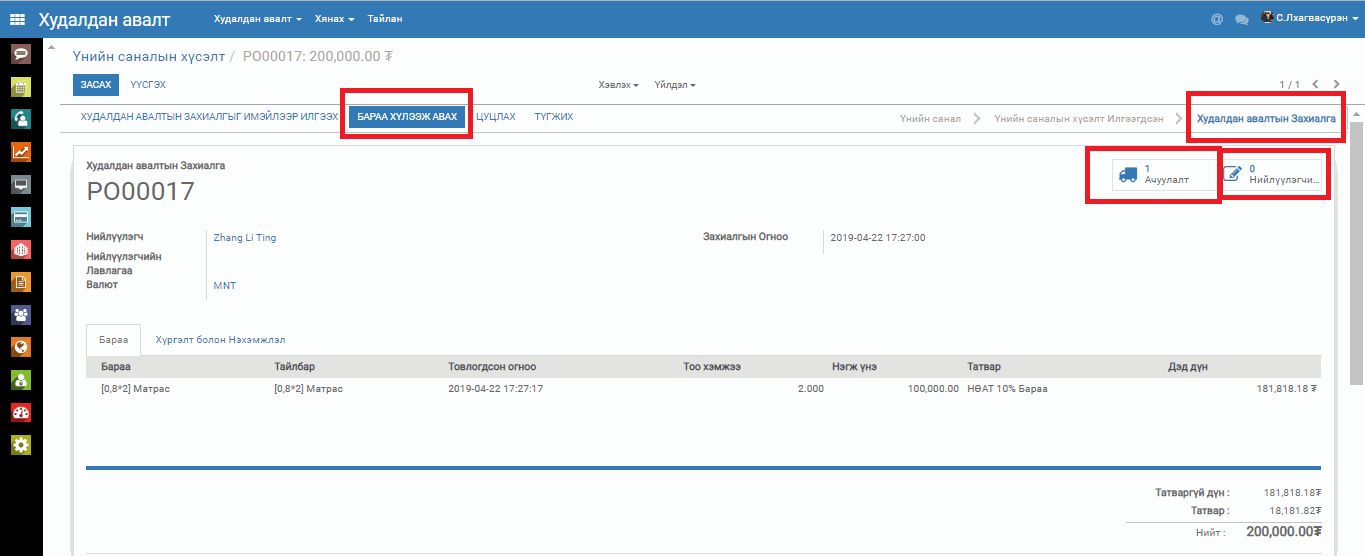Go to next record arrow
Viewport: 1365px width, 556px height.
click(x=1337, y=85)
